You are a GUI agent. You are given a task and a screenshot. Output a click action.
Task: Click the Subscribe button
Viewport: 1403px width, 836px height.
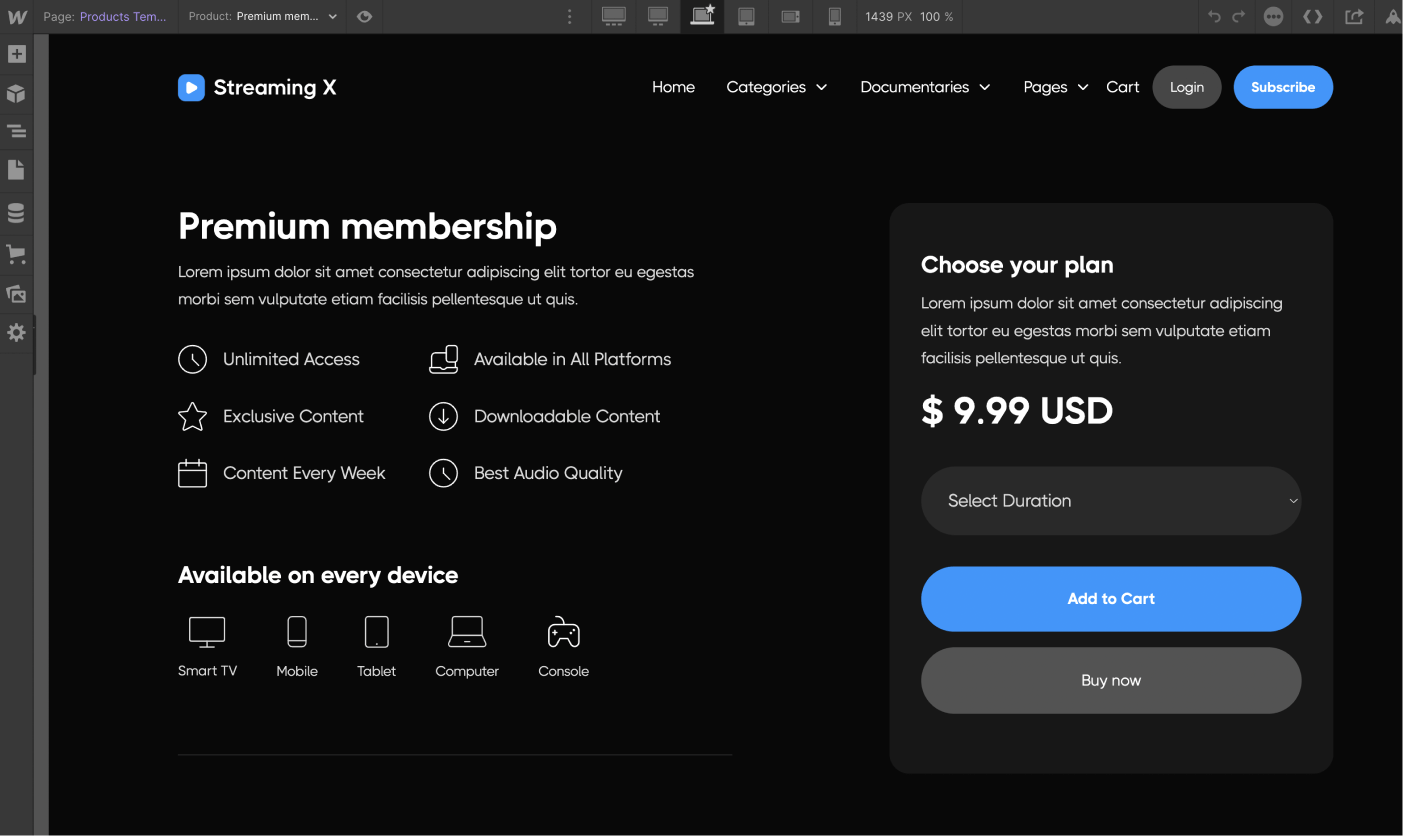click(x=1283, y=87)
